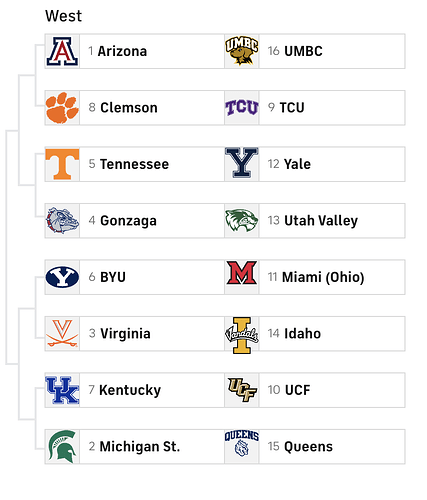
Task: Select the Clemson tiger paw logo
Action: click(62, 108)
